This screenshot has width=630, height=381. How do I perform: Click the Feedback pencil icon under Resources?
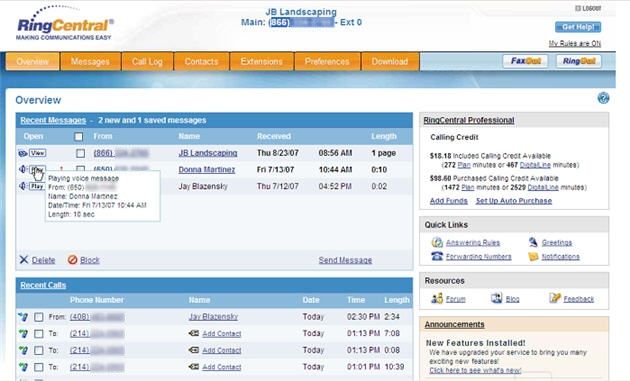click(554, 298)
